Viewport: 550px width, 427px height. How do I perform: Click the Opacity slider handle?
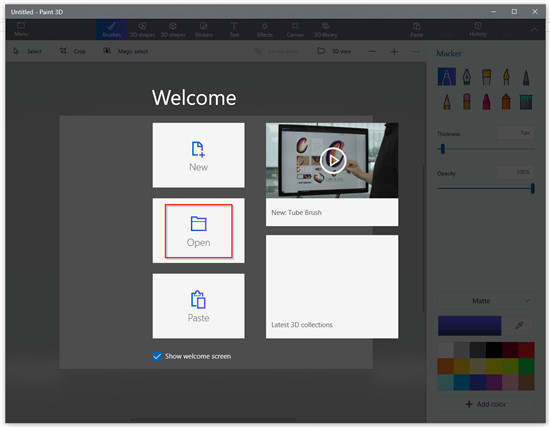pyautogui.click(x=532, y=188)
